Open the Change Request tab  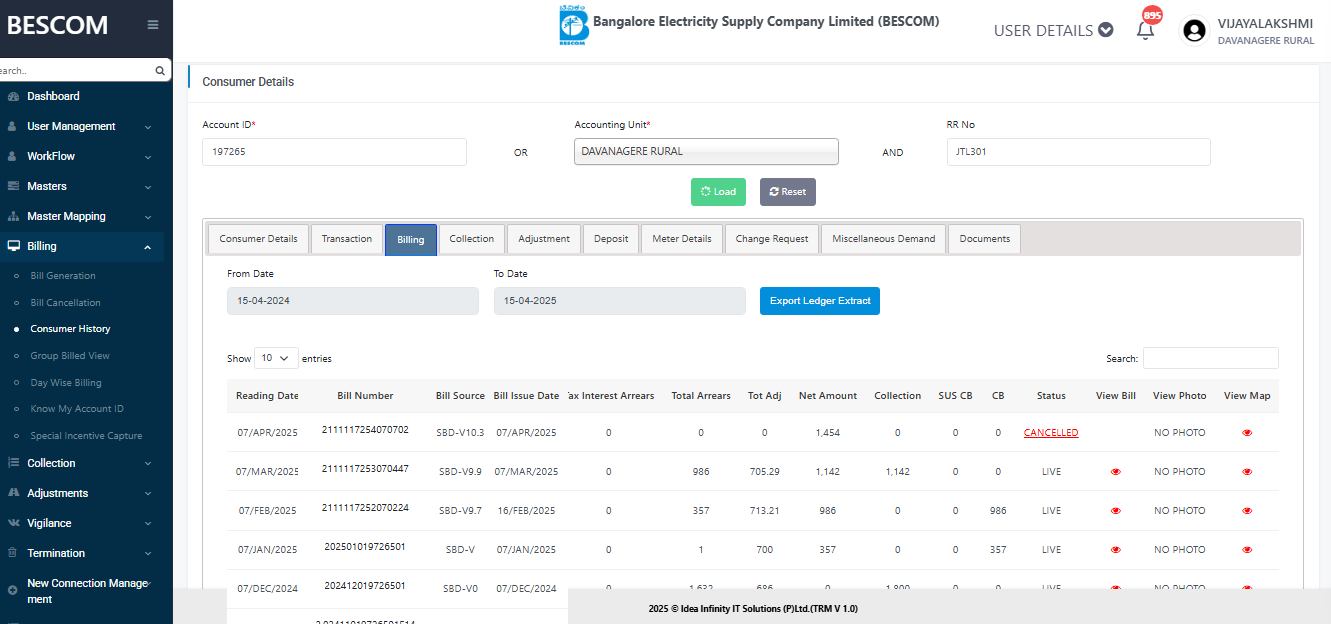coord(772,239)
